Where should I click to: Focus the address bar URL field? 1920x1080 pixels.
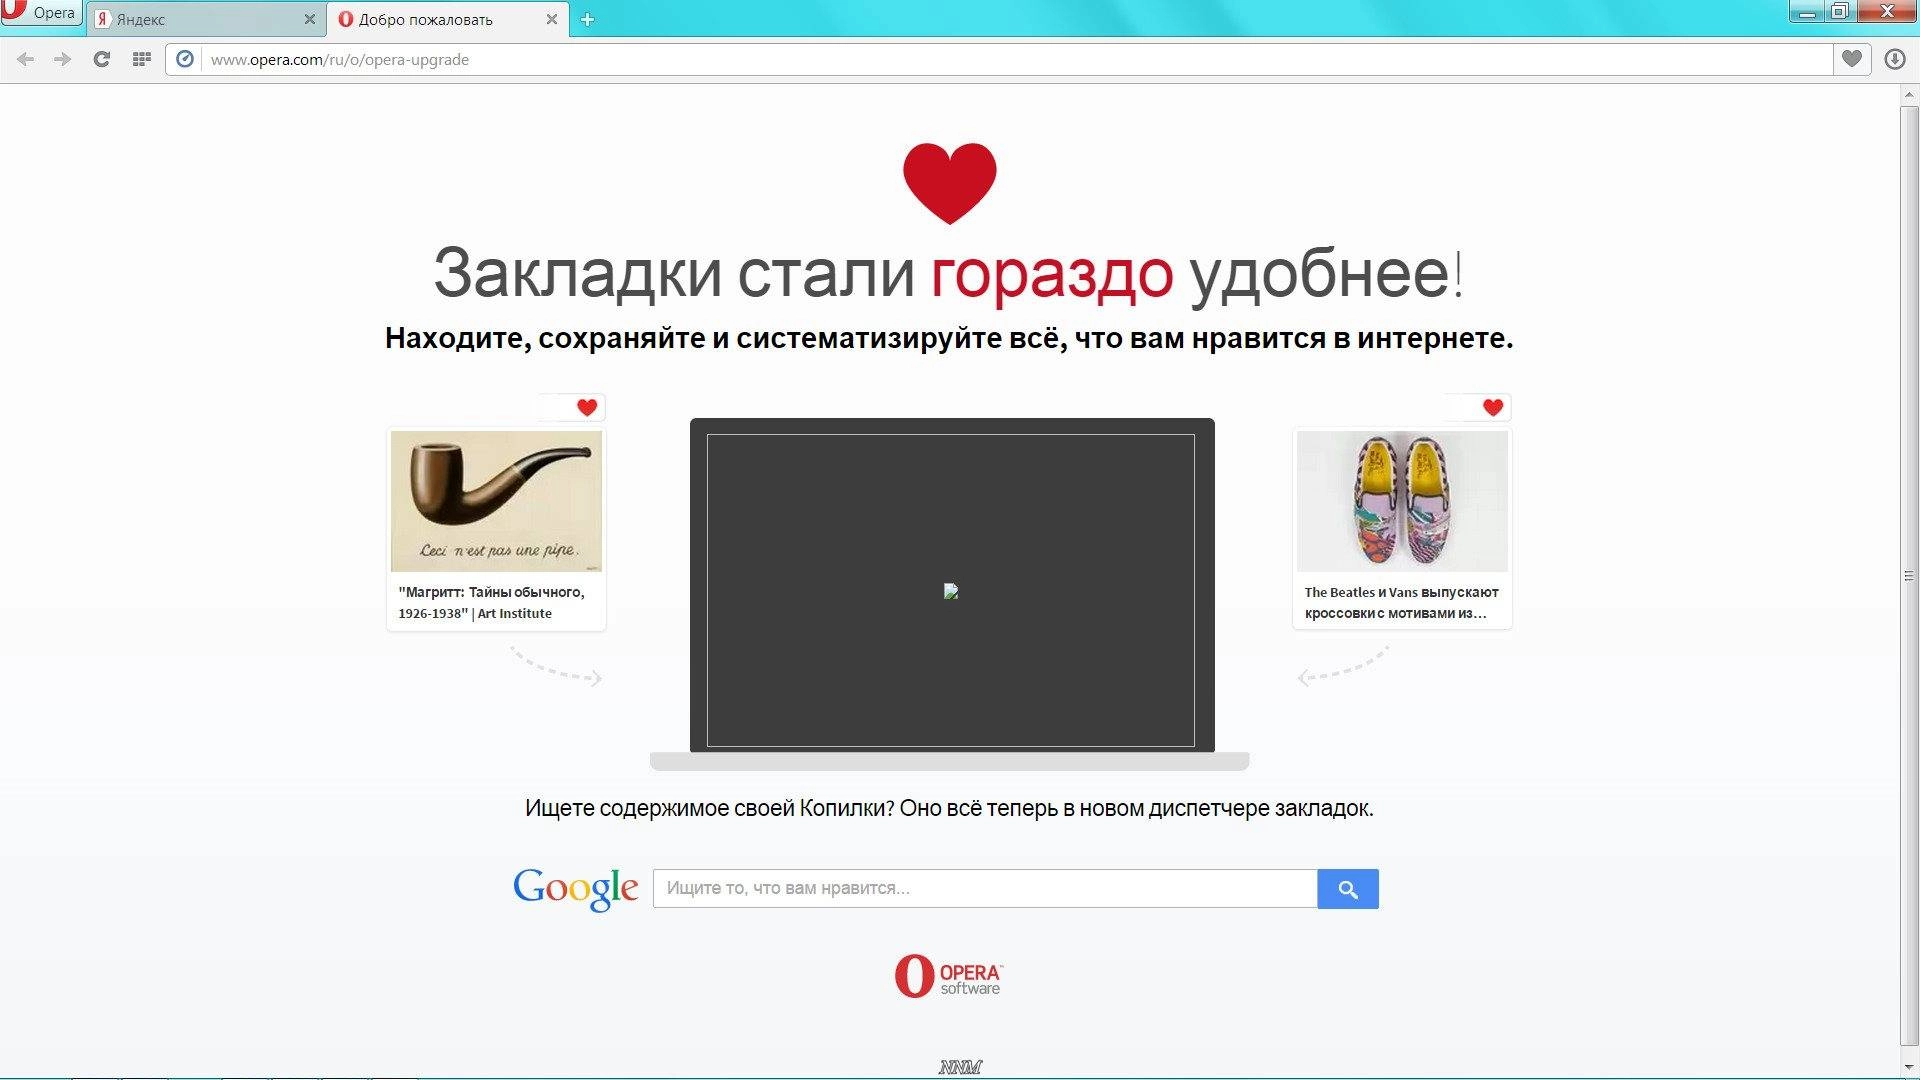1015,59
